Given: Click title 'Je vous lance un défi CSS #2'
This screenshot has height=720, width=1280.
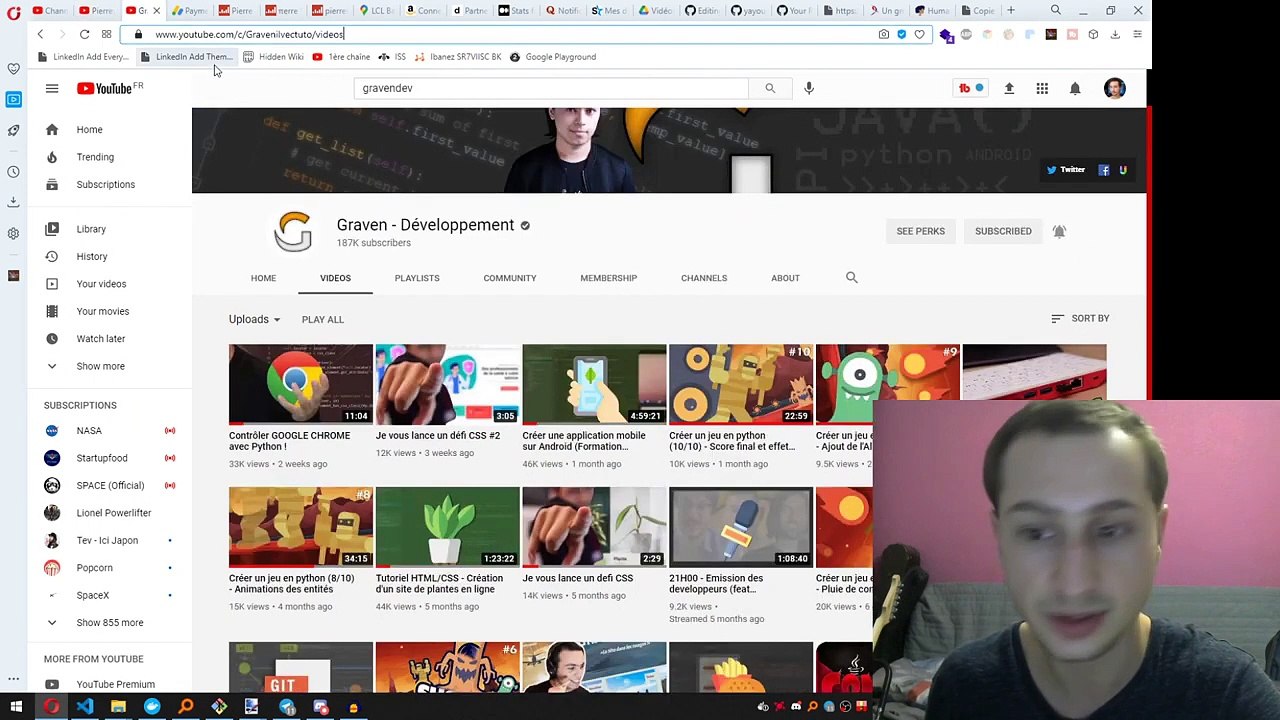Looking at the screenshot, I should 438,435.
